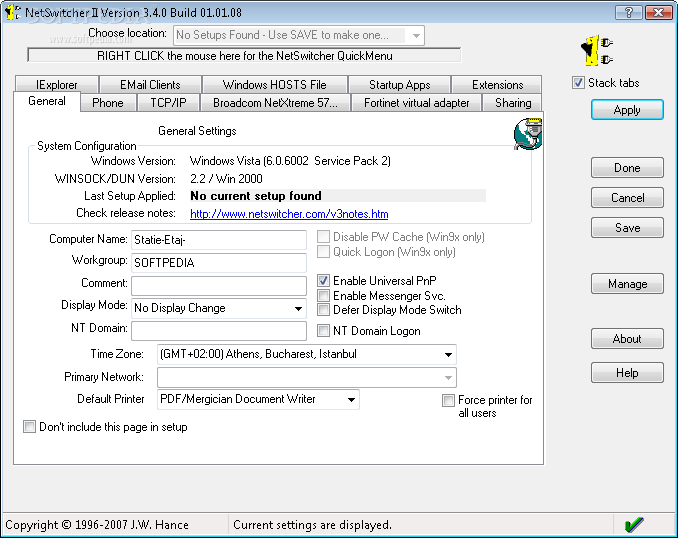678x538 pixels.
Task: Open the Manage button
Action: (x=627, y=284)
